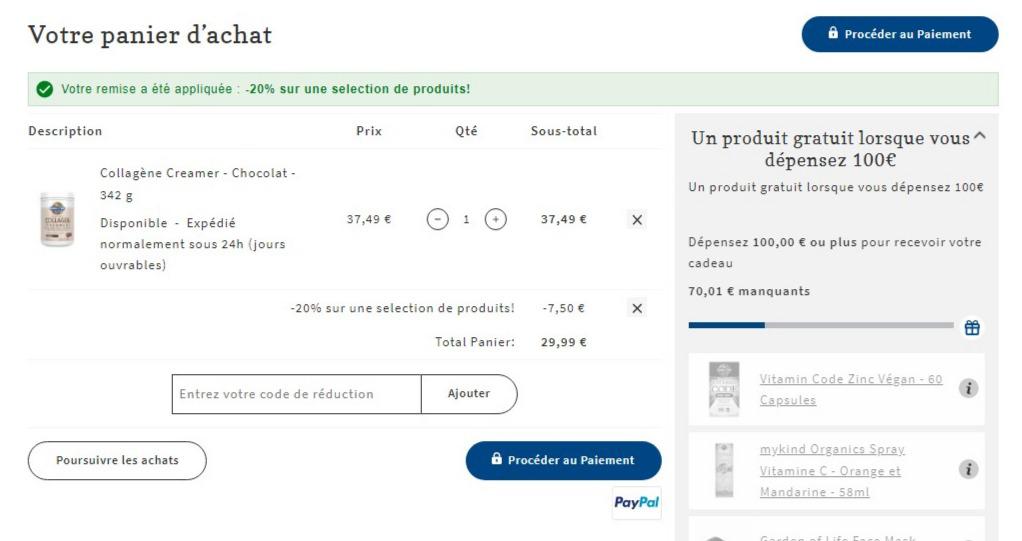This screenshot has height=541, width=1022.
Task: Open Vitamin Code Zinc Végan product link
Action: pyautogui.click(x=851, y=389)
